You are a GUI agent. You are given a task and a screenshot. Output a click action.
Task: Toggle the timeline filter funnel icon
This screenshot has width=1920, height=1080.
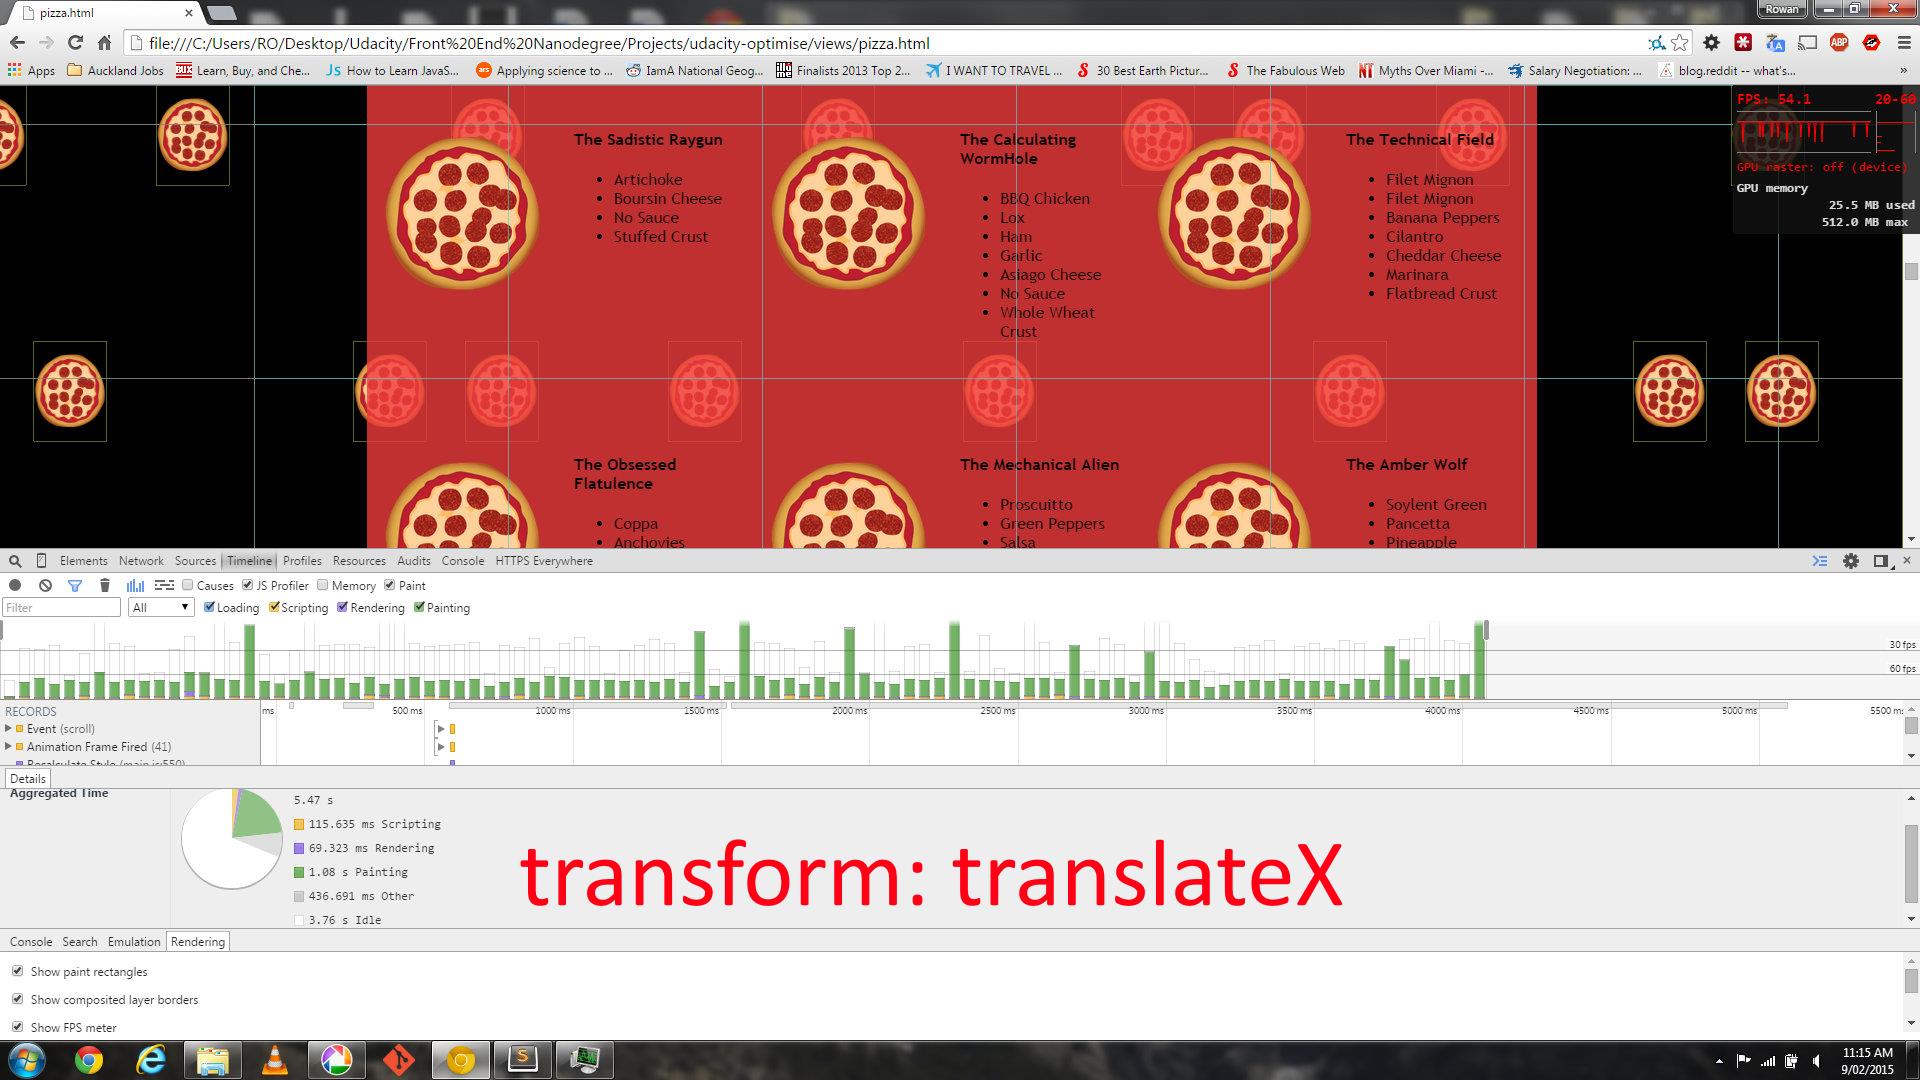pyautogui.click(x=75, y=585)
